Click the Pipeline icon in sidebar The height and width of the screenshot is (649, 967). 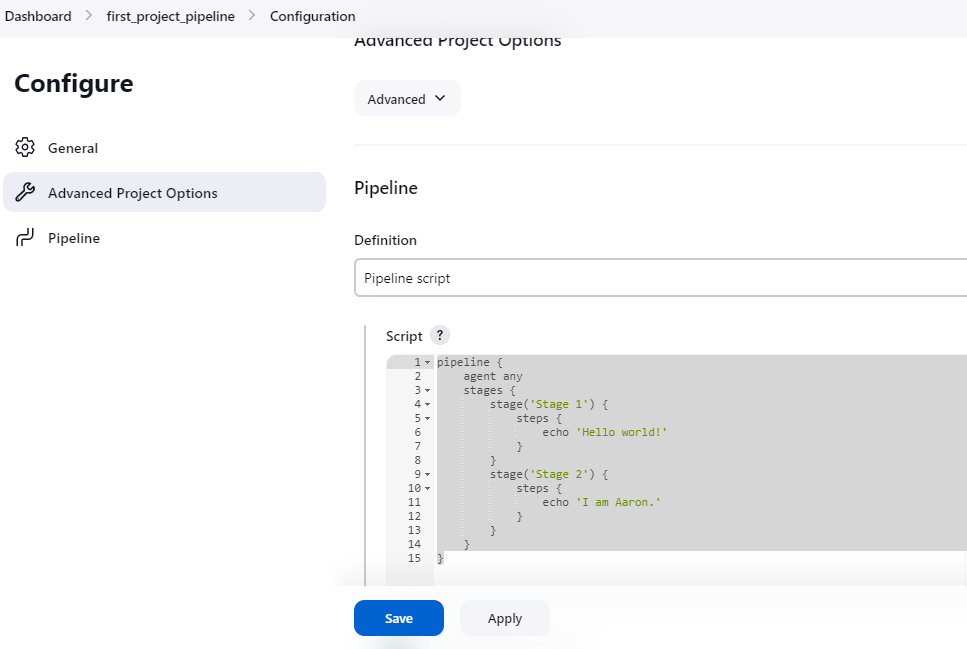[x=25, y=238]
